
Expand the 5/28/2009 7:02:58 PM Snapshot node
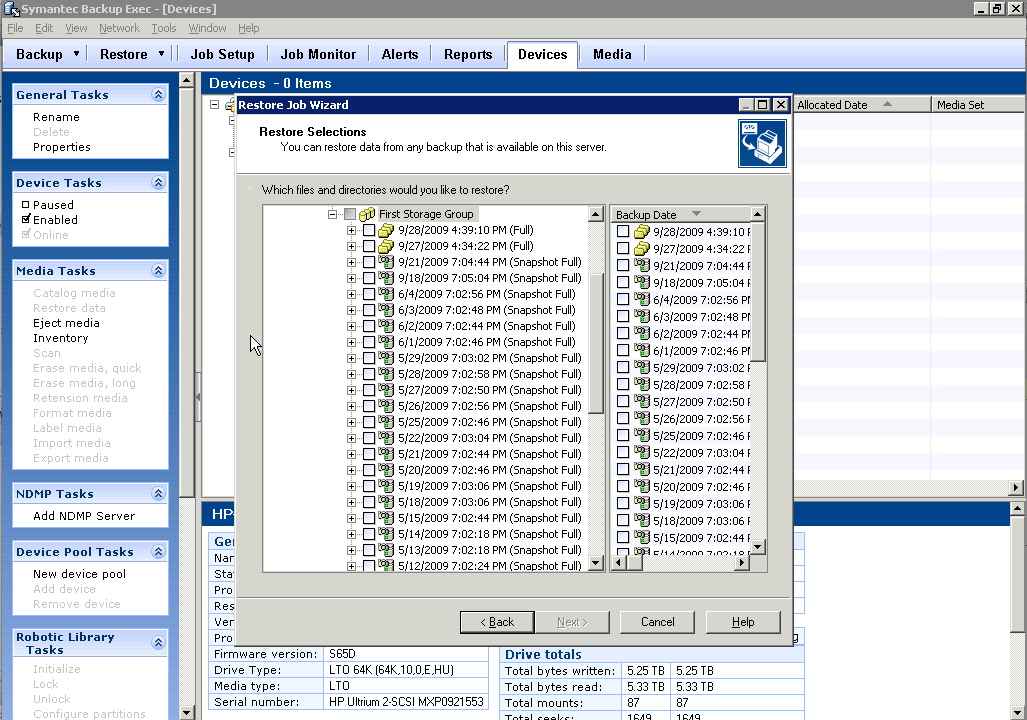coord(352,374)
